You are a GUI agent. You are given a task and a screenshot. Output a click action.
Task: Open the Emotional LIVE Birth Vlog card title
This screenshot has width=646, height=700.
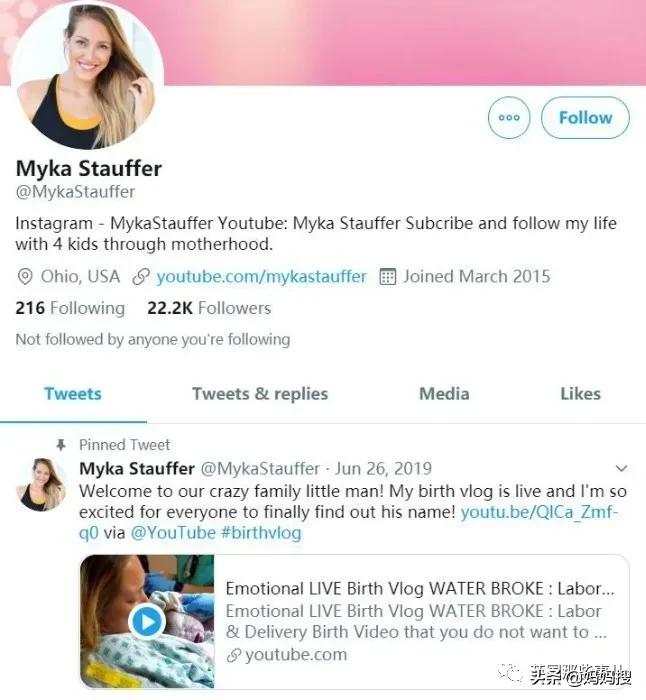click(420, 589)
